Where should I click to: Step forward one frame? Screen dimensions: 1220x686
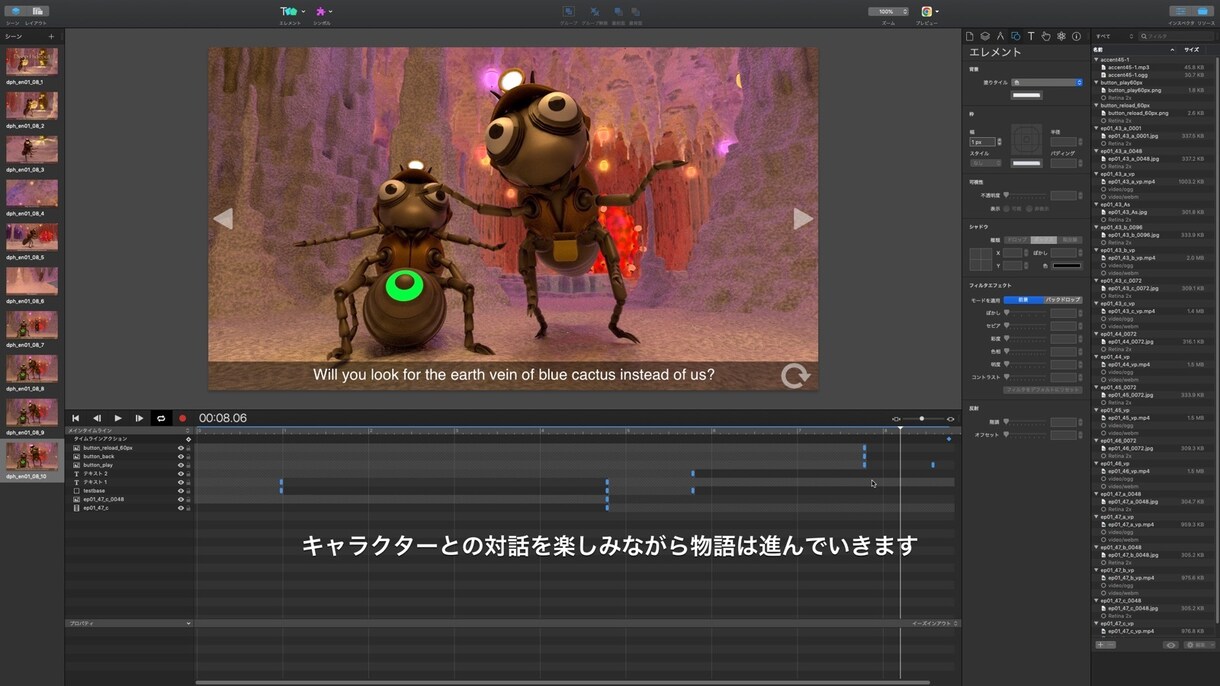tap(139, 418)
